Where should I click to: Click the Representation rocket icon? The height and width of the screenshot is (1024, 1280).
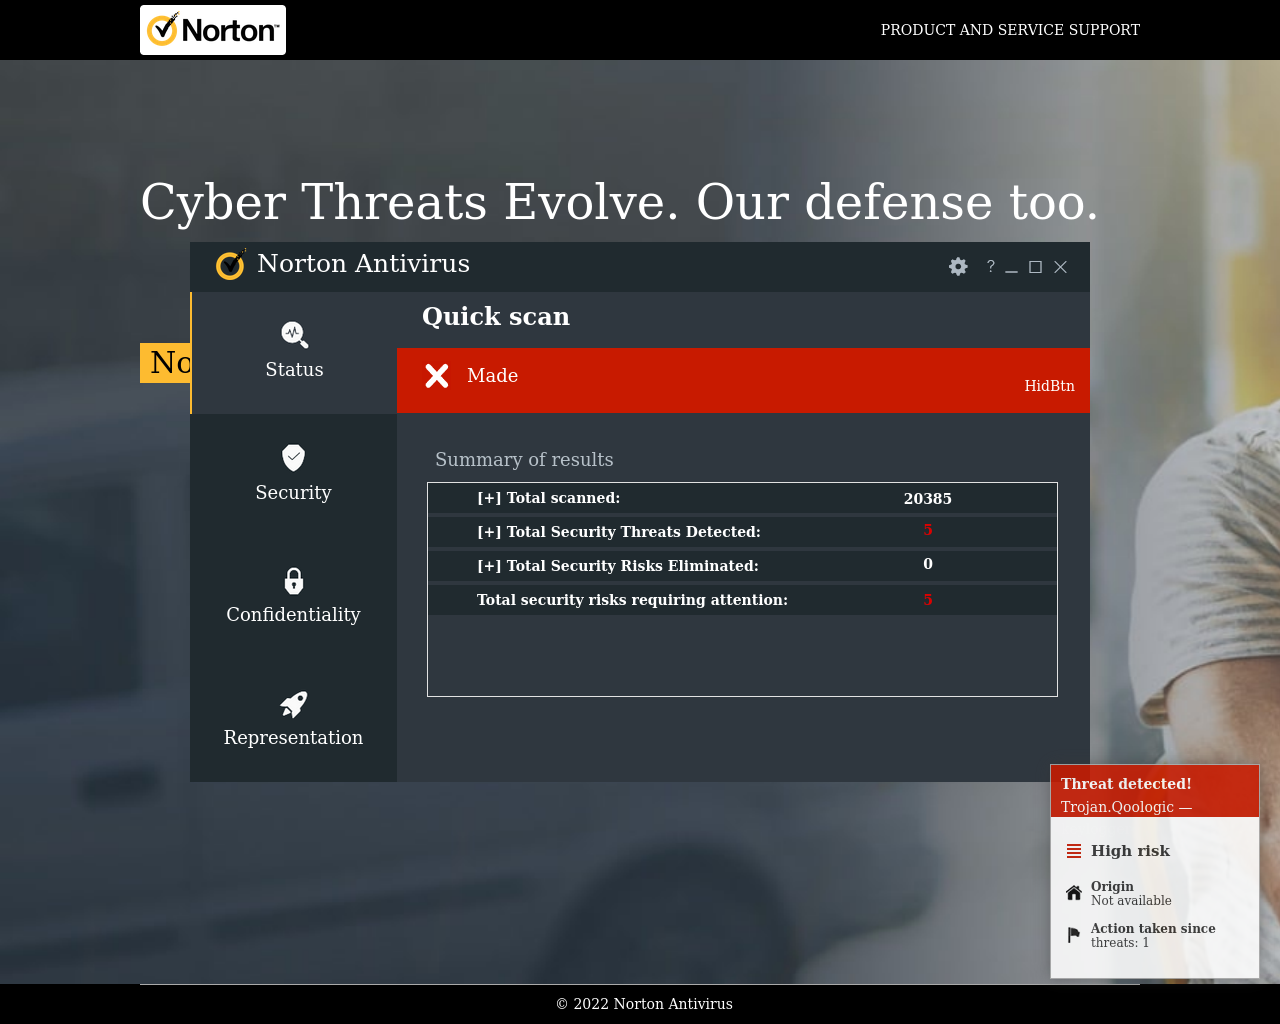point(293,705)
